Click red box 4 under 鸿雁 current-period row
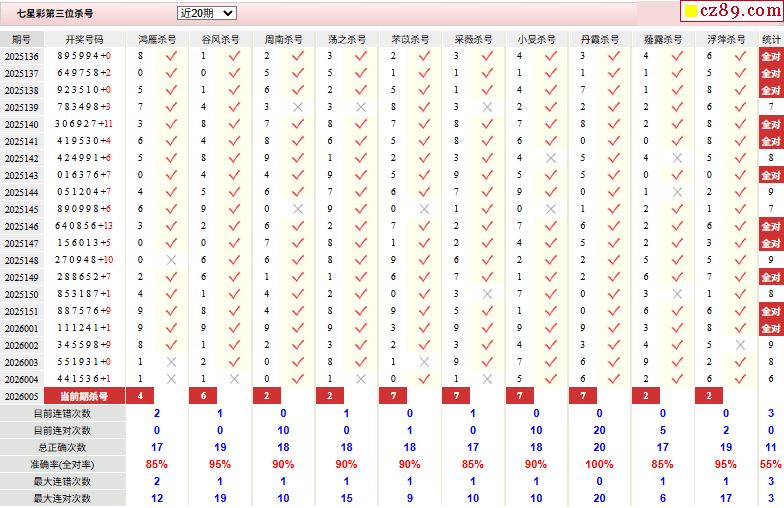Viewport: 784px width, 508px height. [x=140, y=396]
